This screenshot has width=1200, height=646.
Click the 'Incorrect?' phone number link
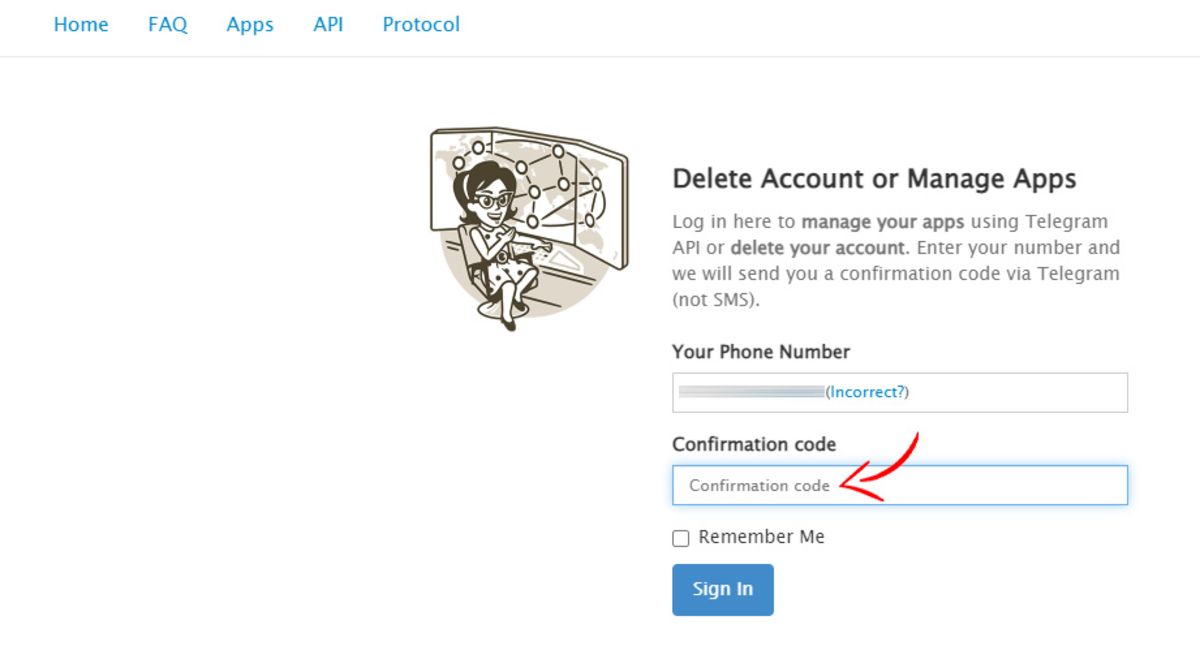[868, 392]
